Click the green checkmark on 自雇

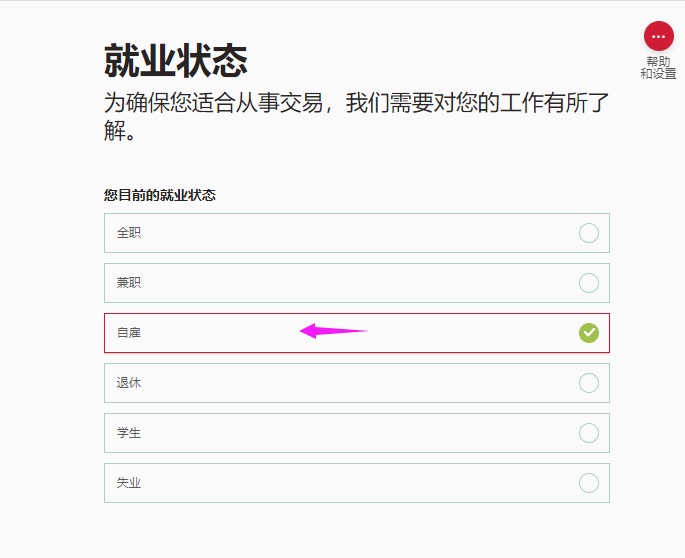(589, 333)
